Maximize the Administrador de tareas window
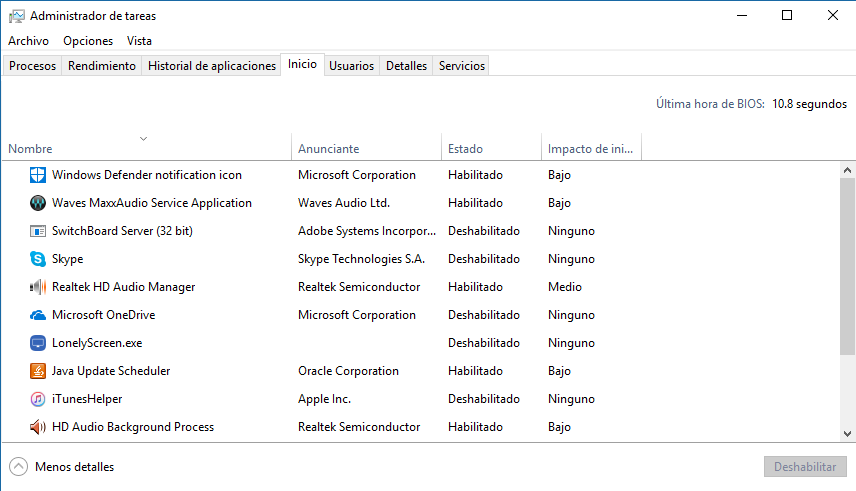The image size is (856, 491). pyautogui.click(x=787, y=15)
